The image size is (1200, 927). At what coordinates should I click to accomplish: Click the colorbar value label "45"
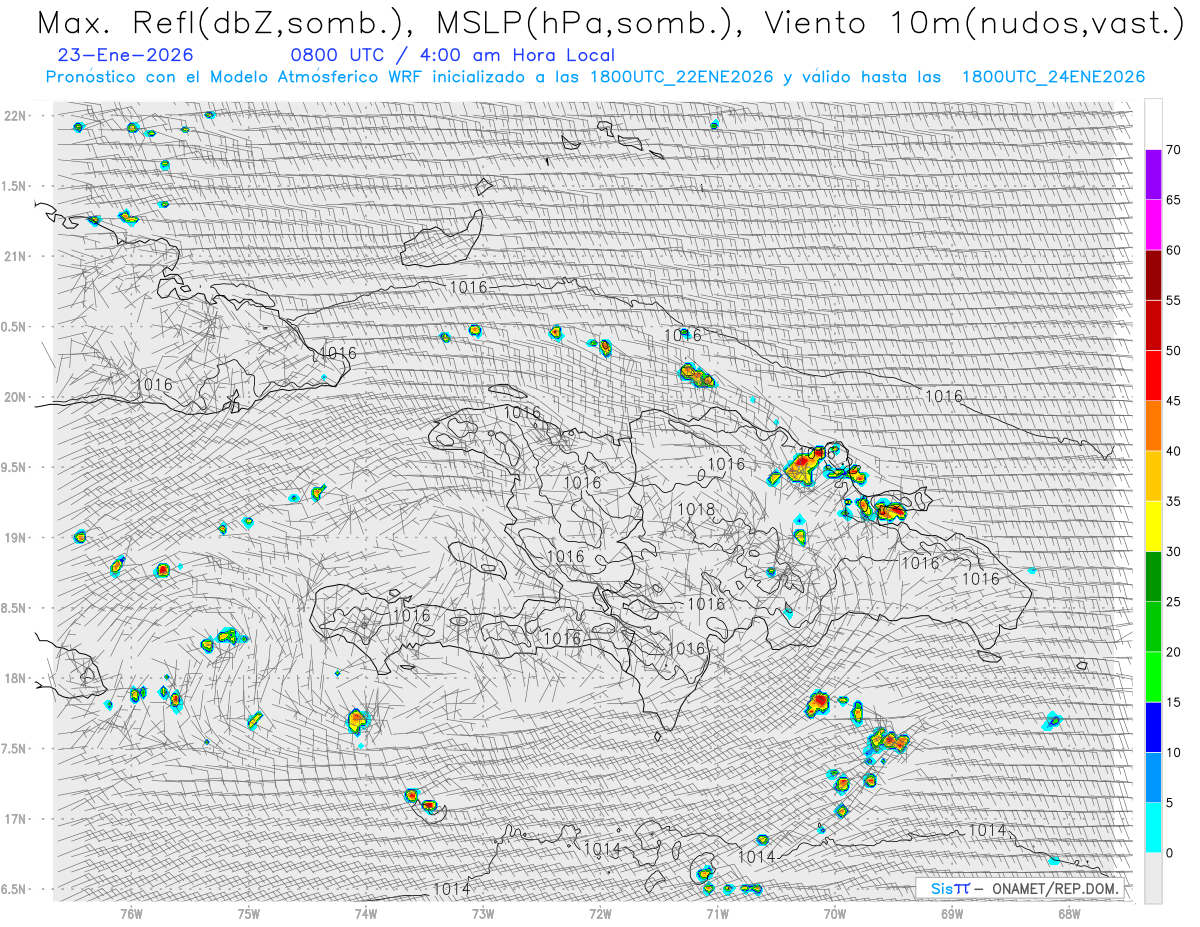(1173, 401)
